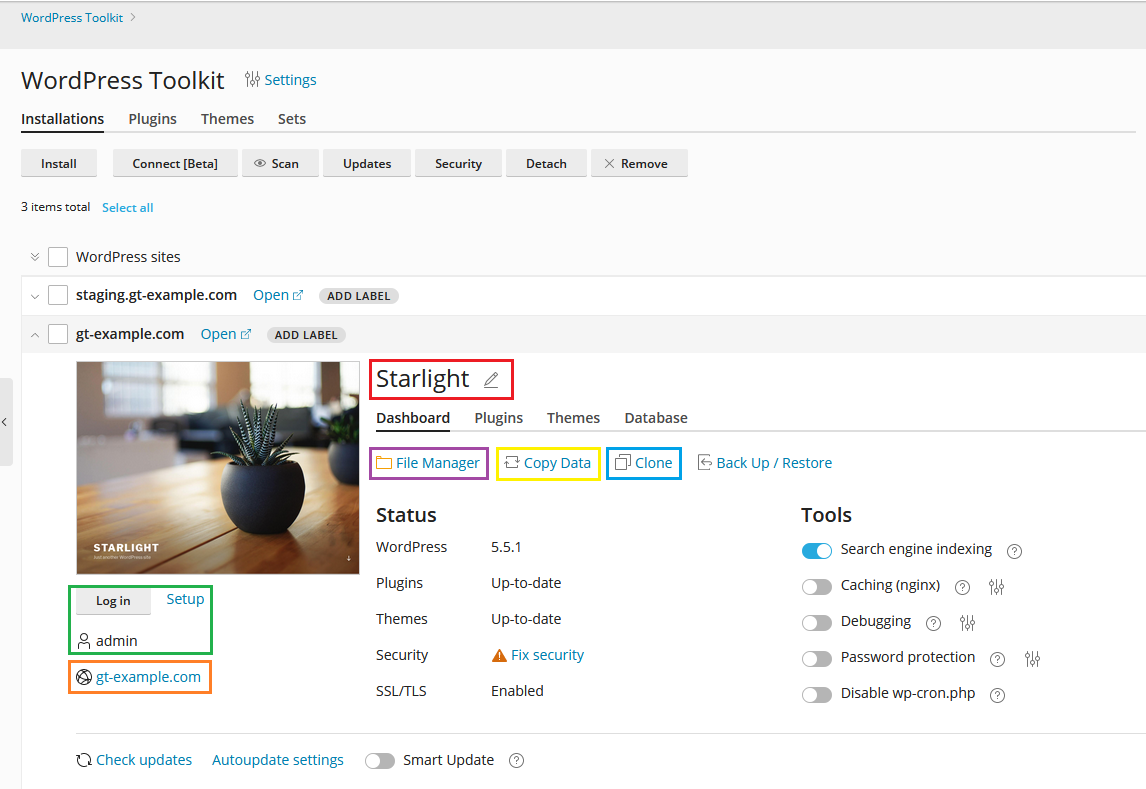Select the staging.gt-example.com checkbox
Screen dimensions: 1146x789
(58, 295)
